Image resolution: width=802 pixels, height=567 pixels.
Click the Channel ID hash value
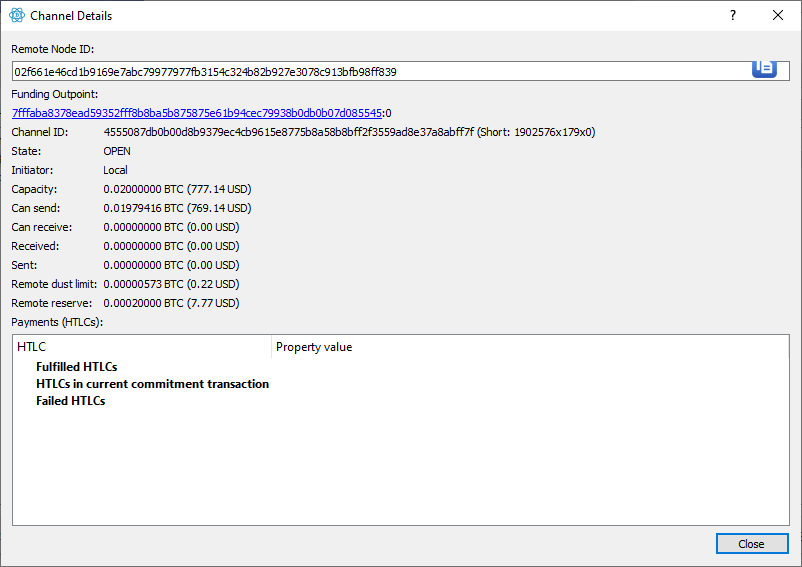[x=288, y=132]
